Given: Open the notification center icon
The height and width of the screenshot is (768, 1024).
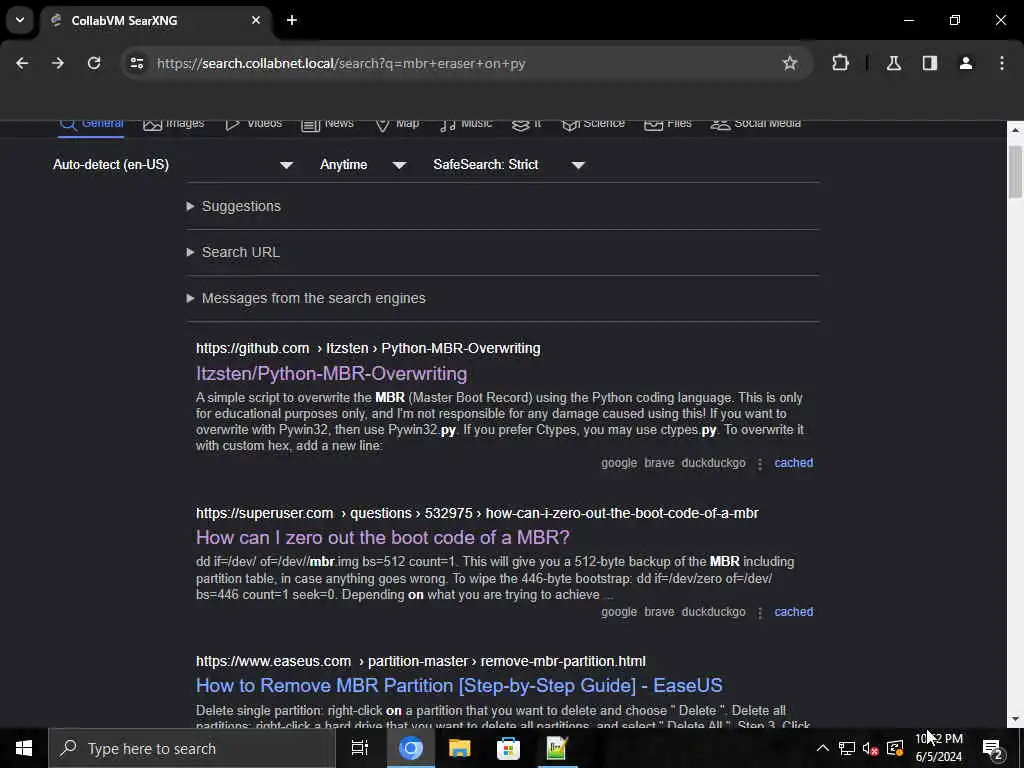Looking at the screenshot, I should pyautogui.click(x=992, y=748).
